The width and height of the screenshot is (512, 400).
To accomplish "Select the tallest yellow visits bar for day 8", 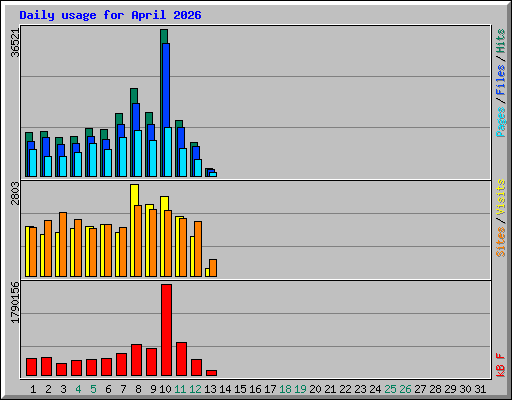I will pos(133,230).
